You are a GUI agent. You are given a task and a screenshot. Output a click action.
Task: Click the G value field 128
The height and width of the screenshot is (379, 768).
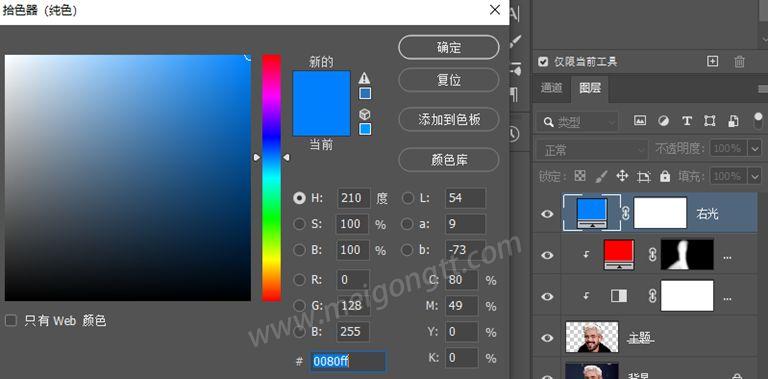coord(353,306)
